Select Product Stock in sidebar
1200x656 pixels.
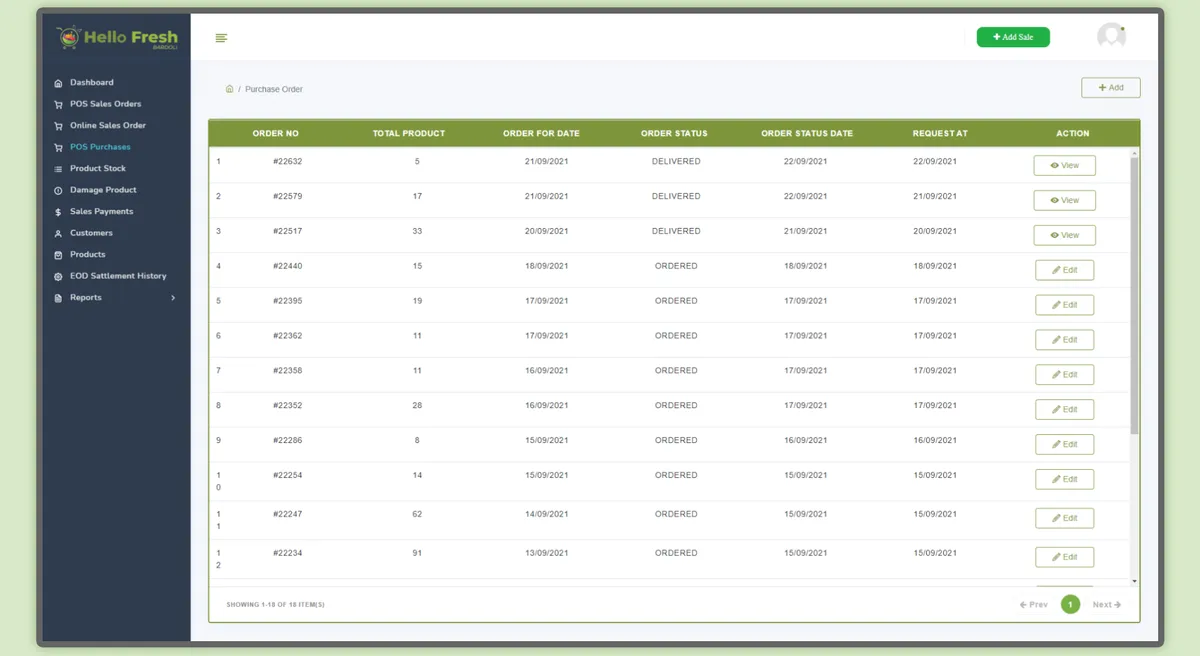pos(98,168)
